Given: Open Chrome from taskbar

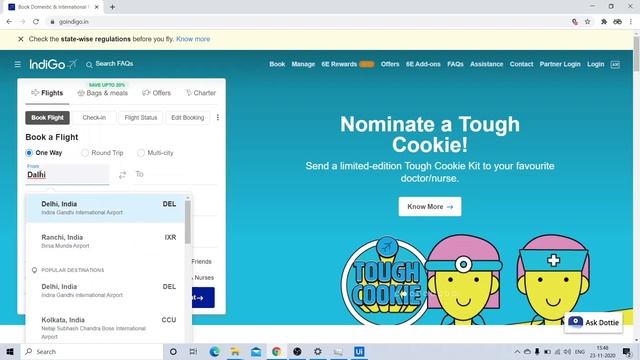Looking at the screenshot, I should pyautogui.click(x=277, y=351).
